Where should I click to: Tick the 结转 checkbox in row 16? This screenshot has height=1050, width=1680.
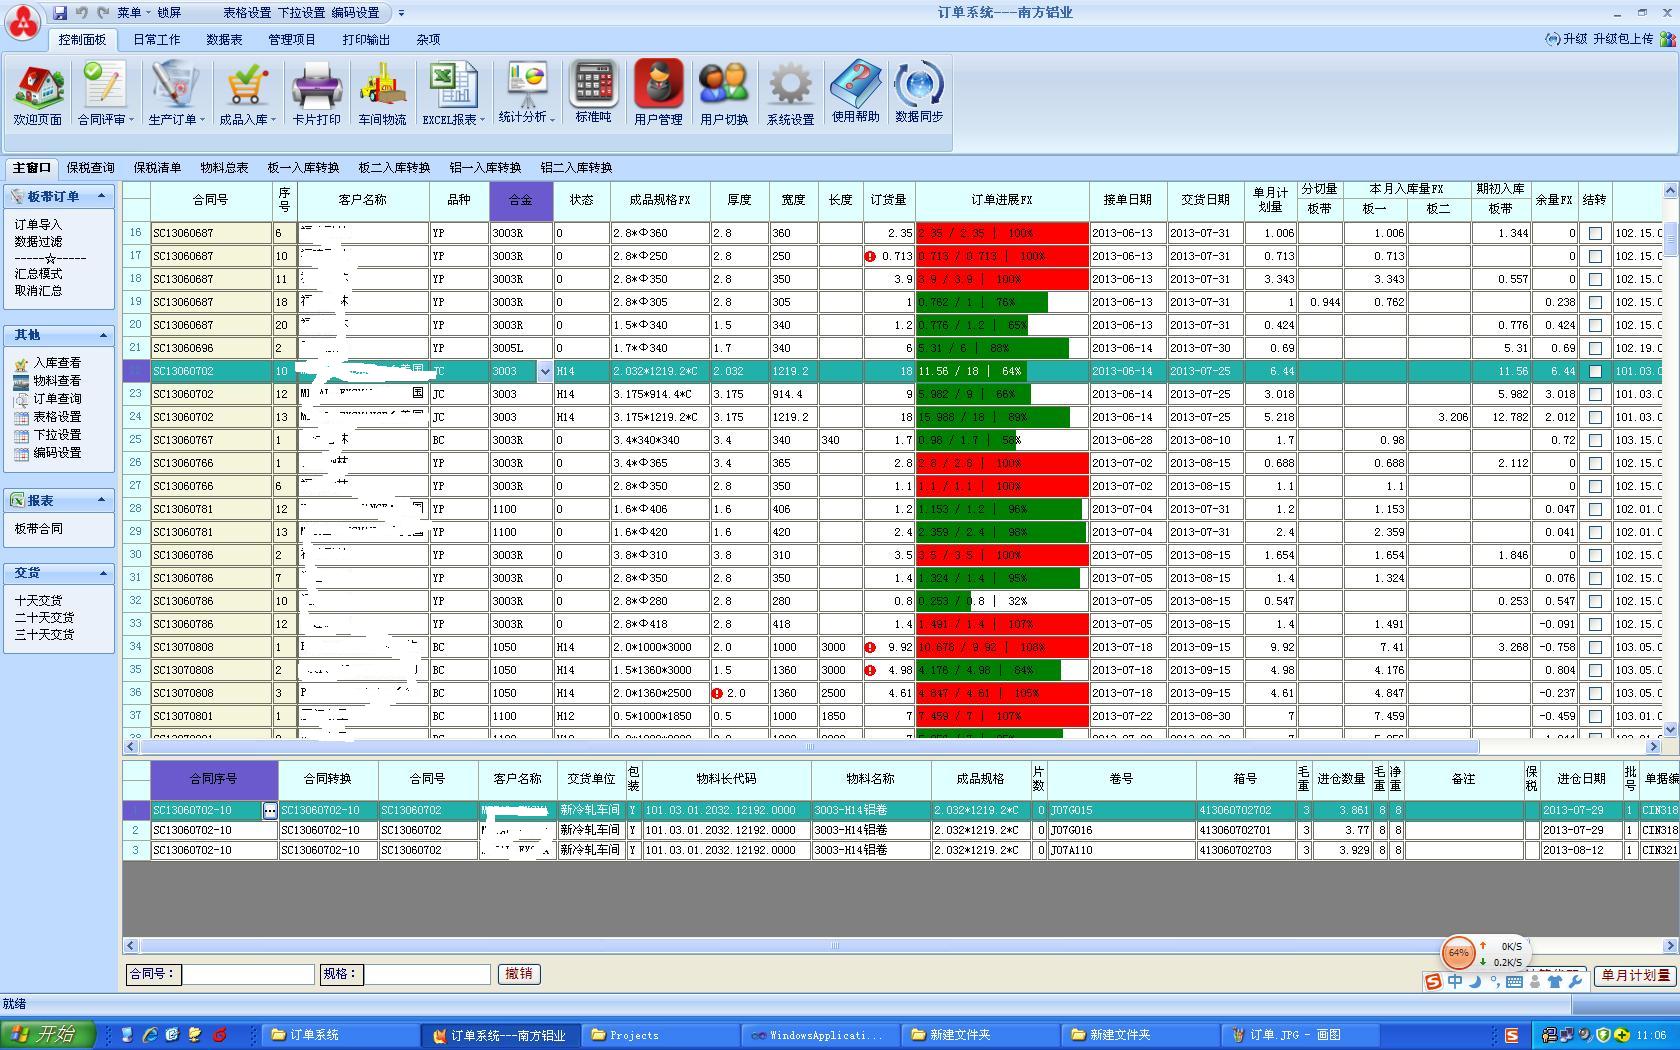coord(1595,233)
